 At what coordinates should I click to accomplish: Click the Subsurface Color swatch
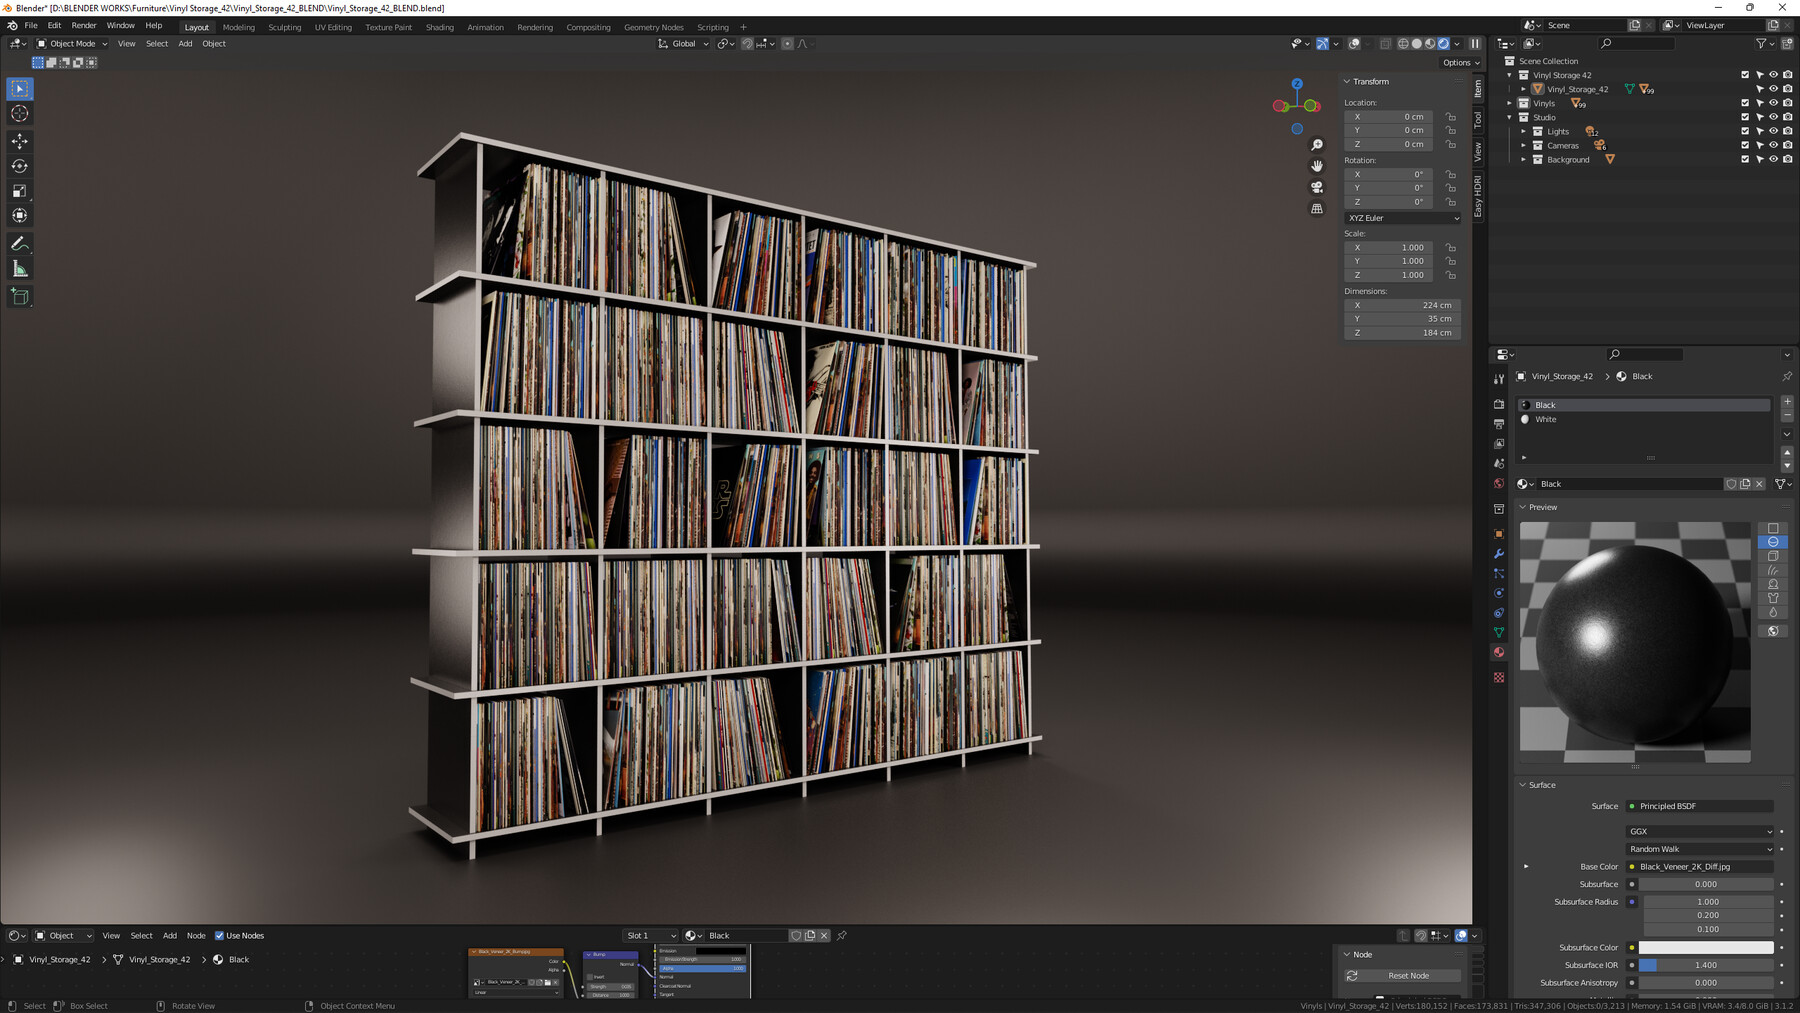[1708, 947]
